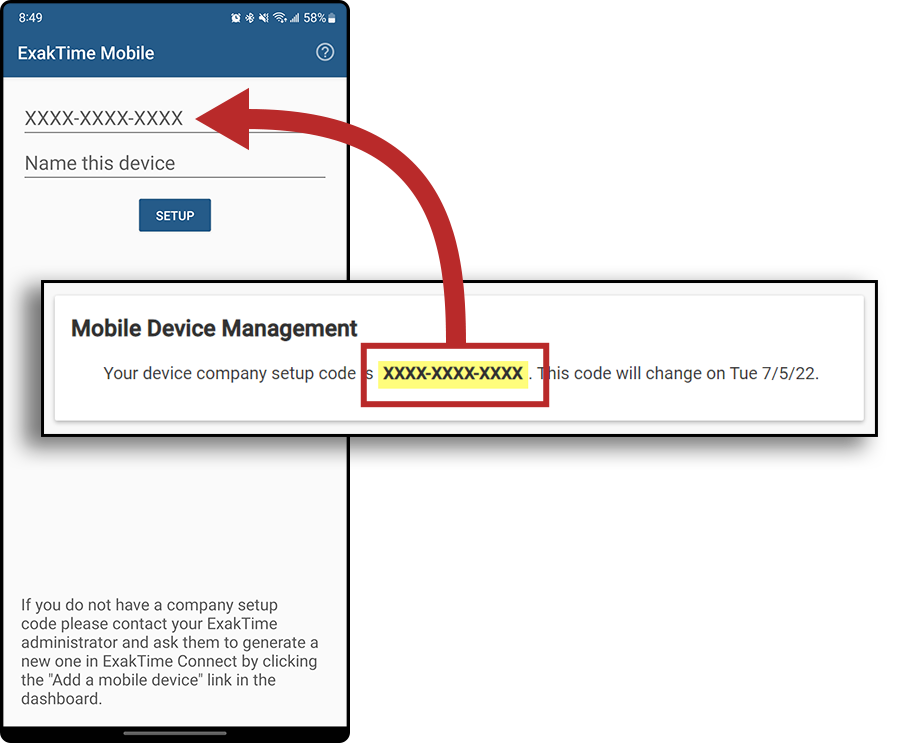Viewport: 918px width, 743px height.
Task: Click the SETUP button
Action: coord(174,215)
